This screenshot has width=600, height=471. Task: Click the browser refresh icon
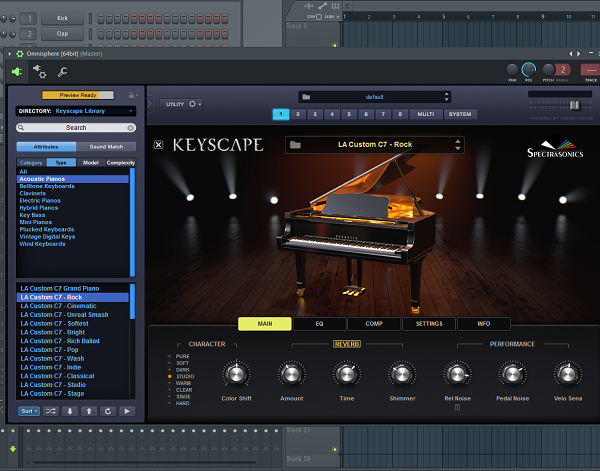point(108,411)
